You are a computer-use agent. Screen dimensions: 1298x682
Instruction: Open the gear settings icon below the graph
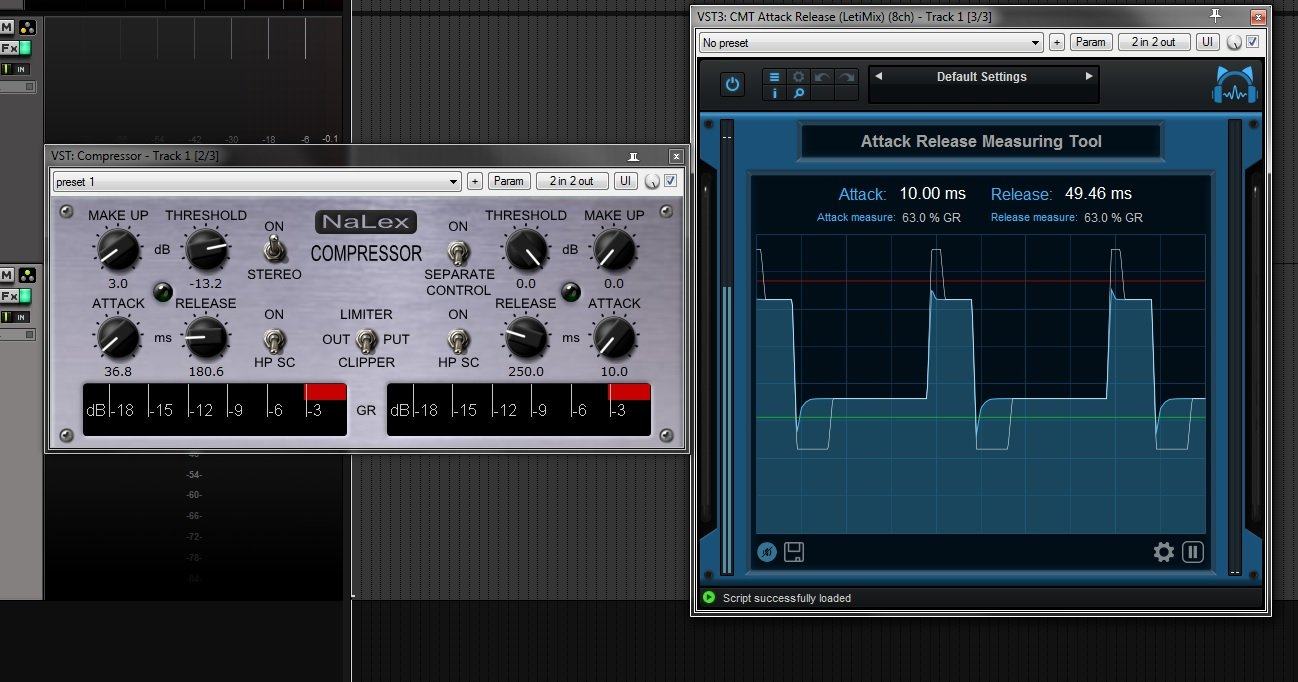[x=1163, y=552]
